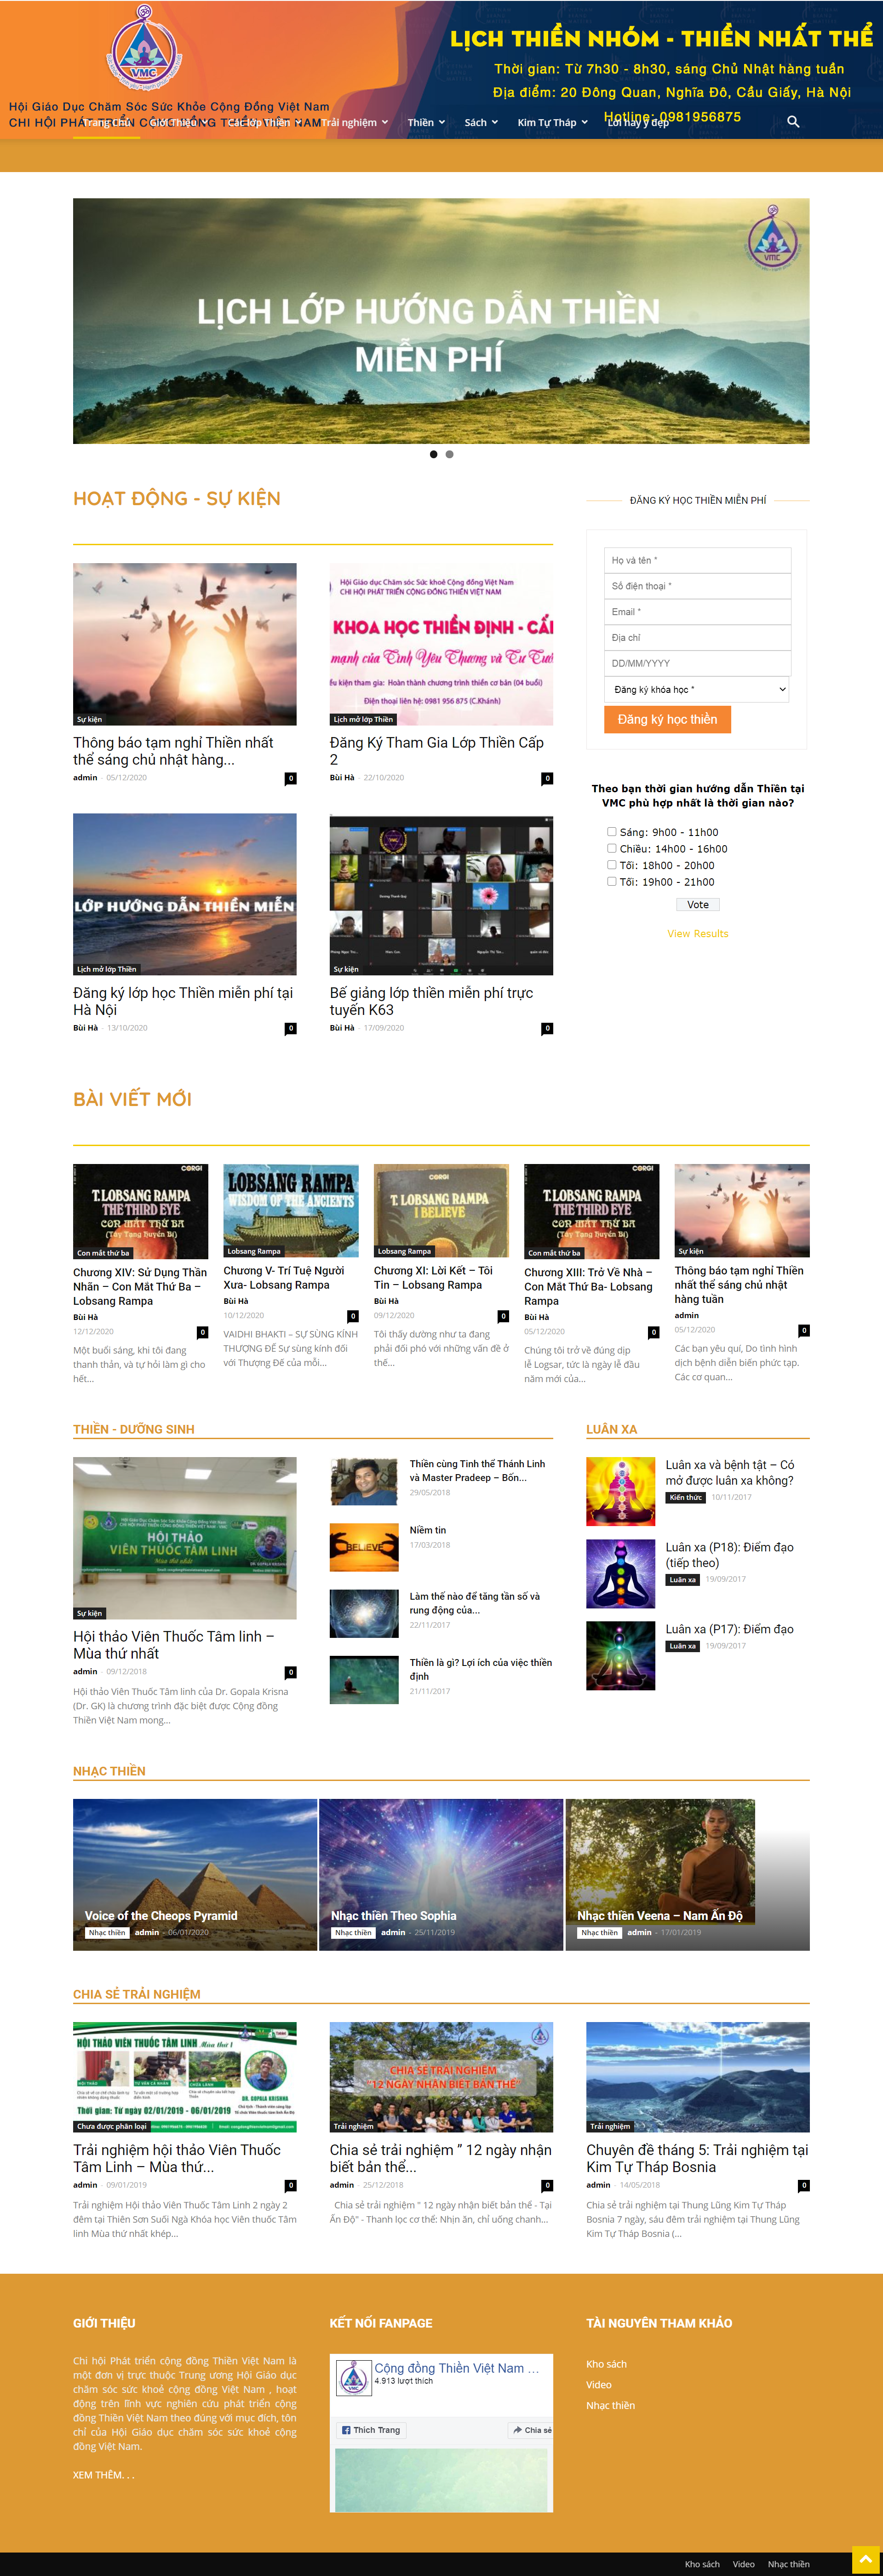The height and width of the screenshot is (2576, 883).
Task: Click the search magnifier icon in header
Action: (793, 122)
